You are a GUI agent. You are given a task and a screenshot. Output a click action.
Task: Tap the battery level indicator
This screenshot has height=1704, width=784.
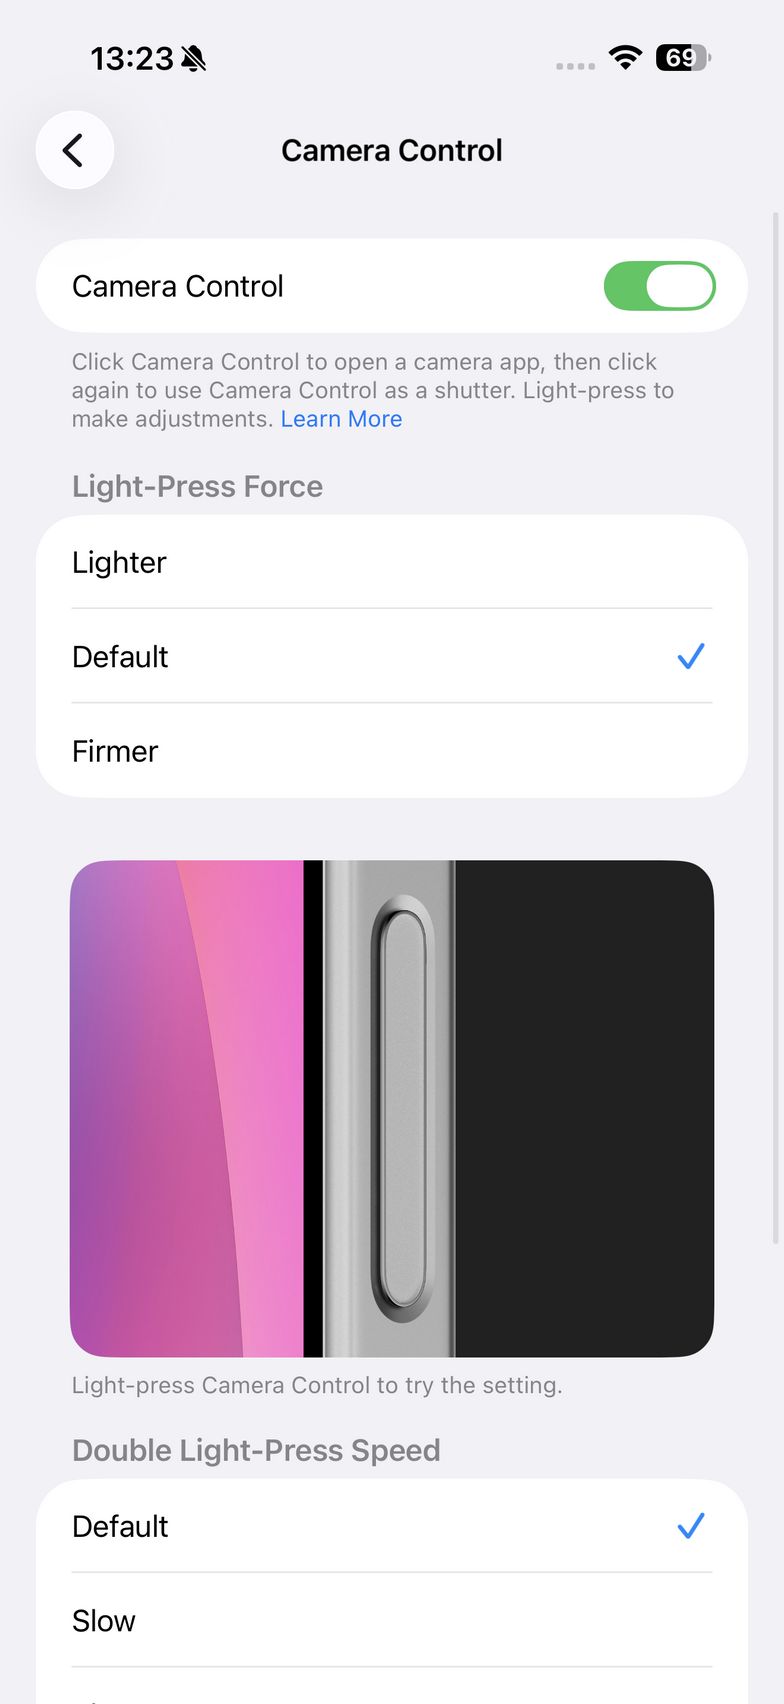point(683,58)
